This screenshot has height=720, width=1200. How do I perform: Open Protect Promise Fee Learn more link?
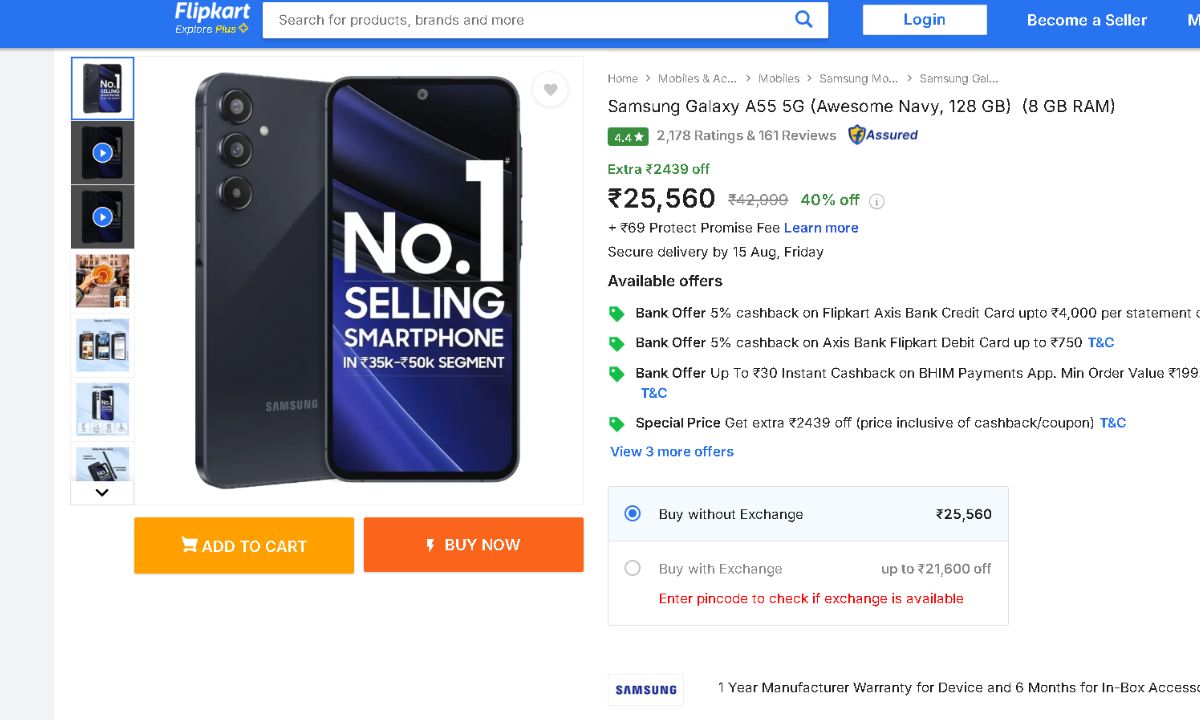click(x=821, y=228)
